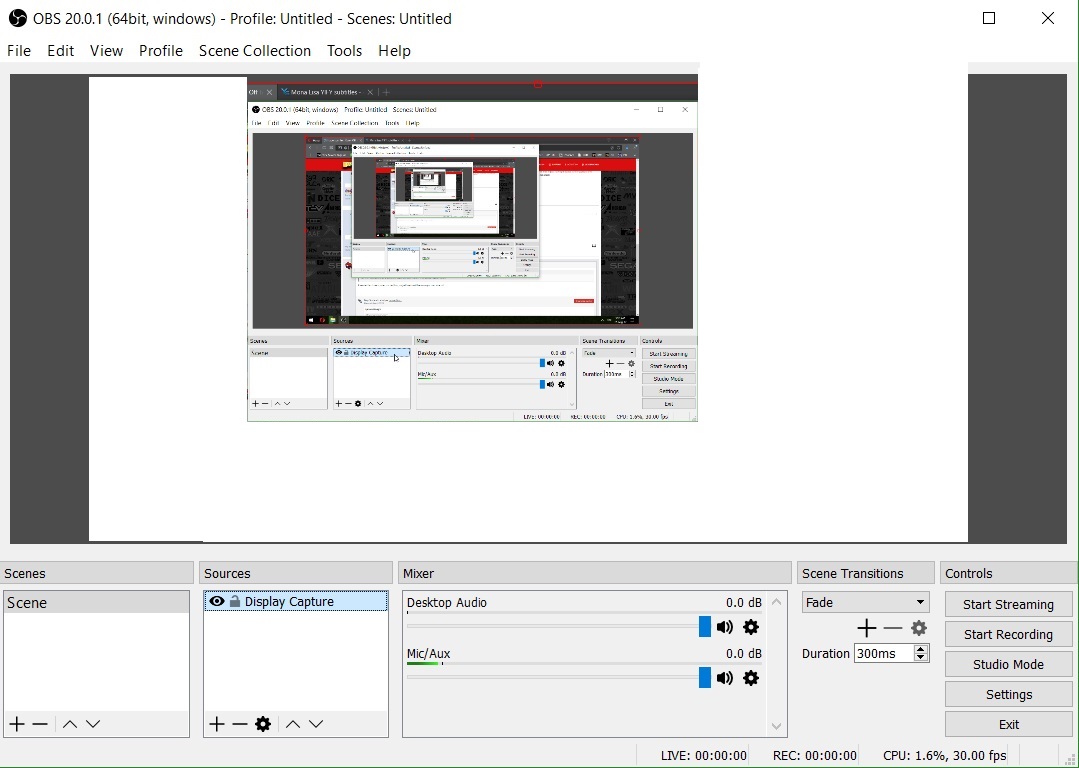Remove the selected scene with minus icon
This screenshot has width=1079, height=768.
(41, 724)
